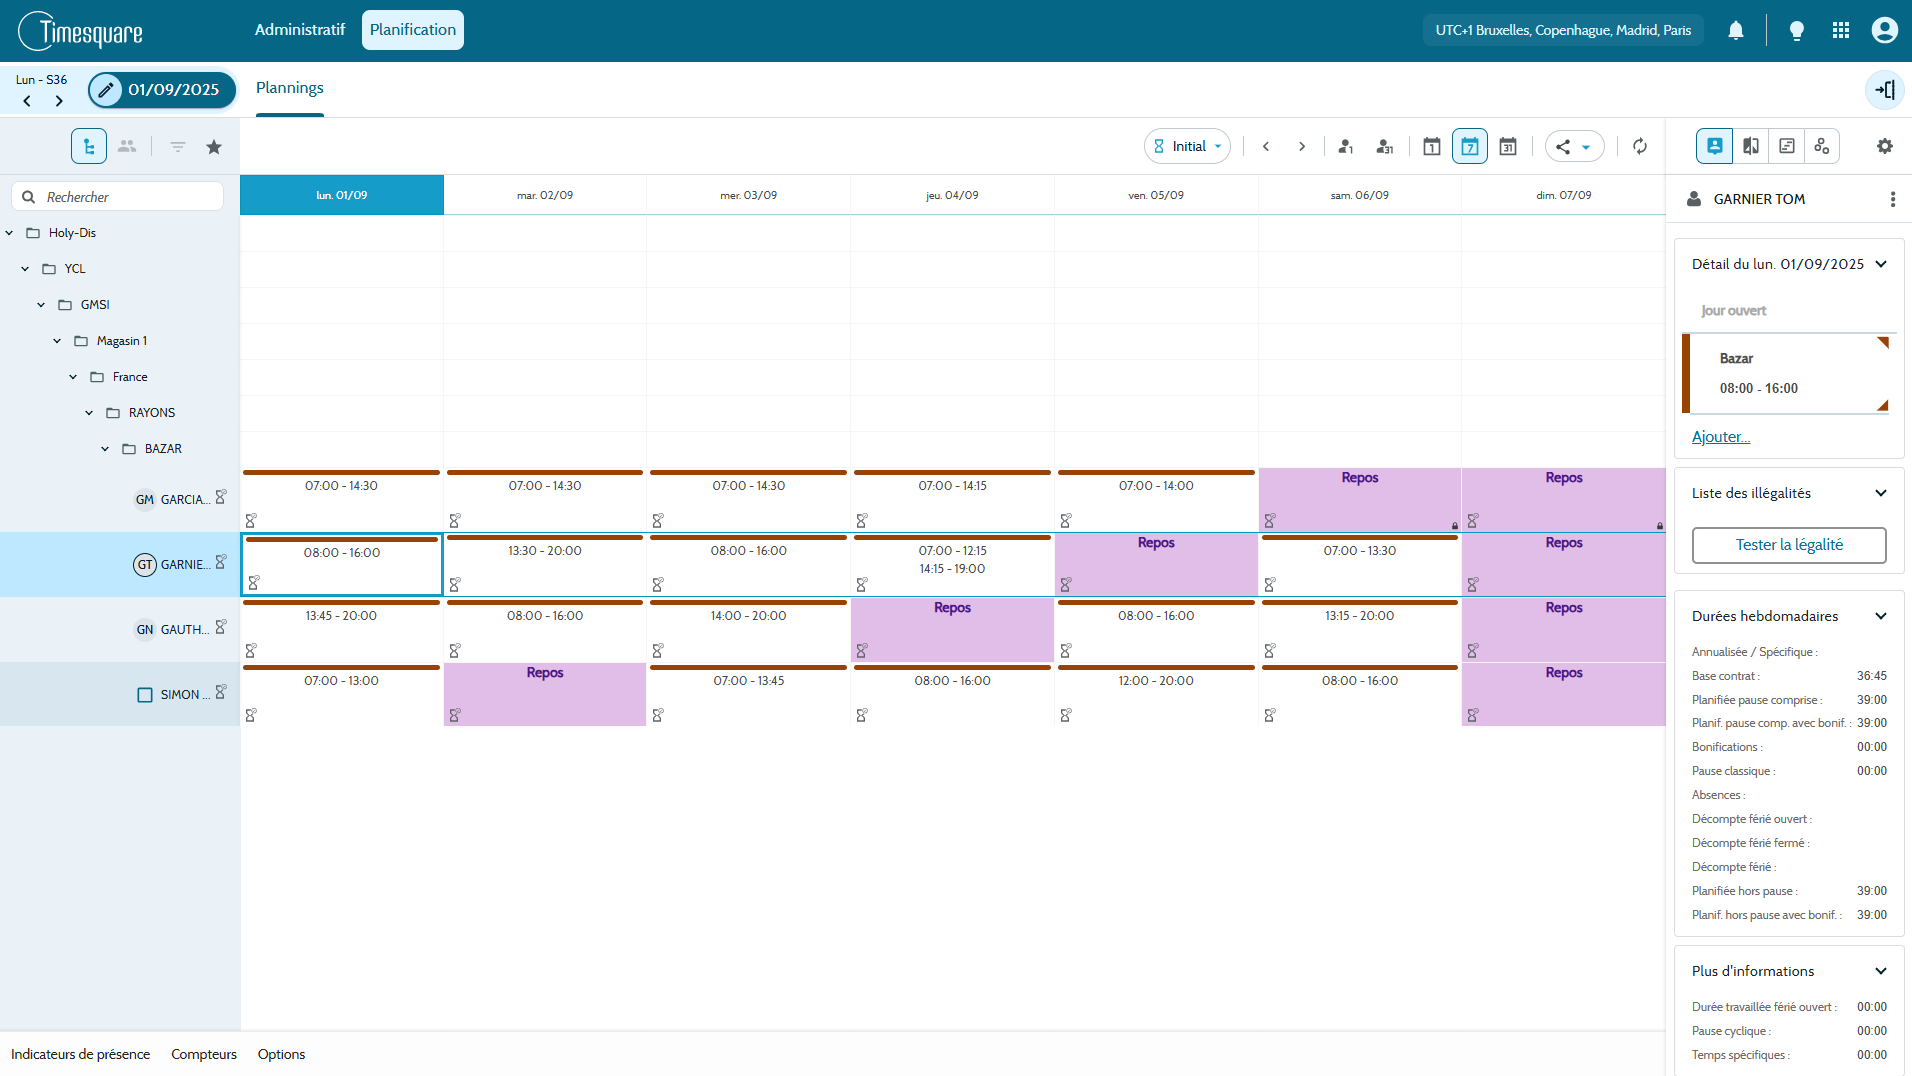Screen dimensions: 1912x1076
Task: Open the share dropdown
Action: point(1574,146)
